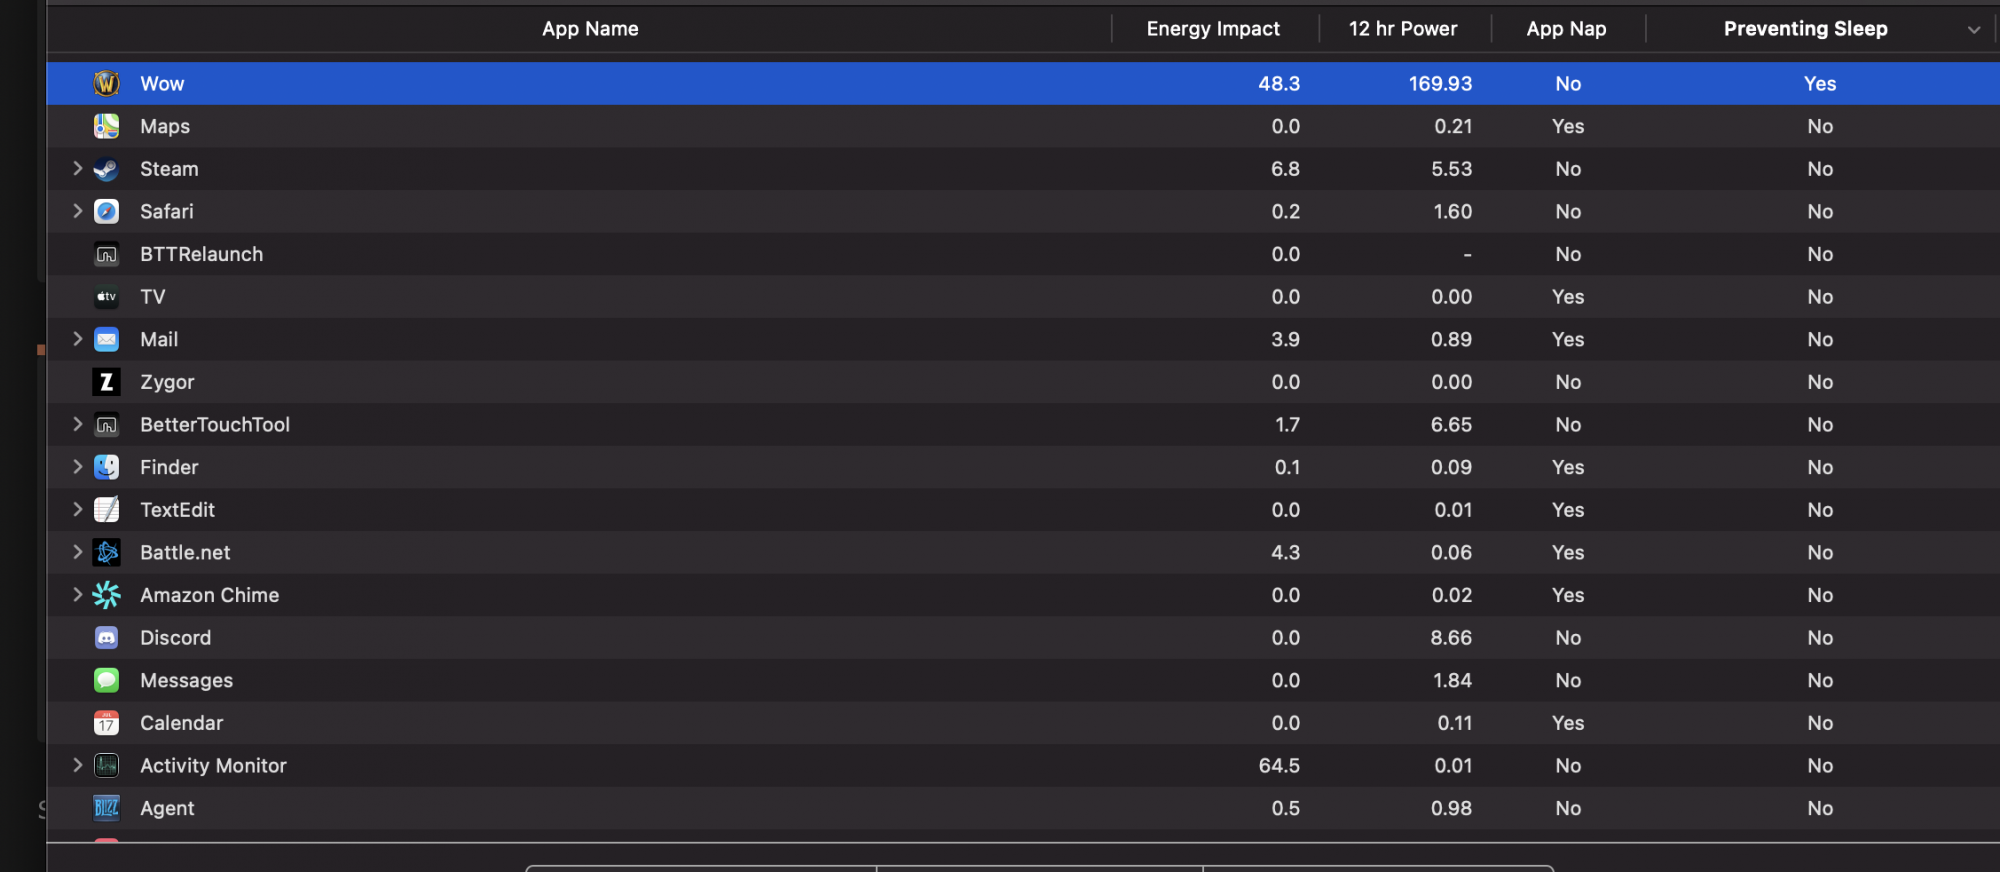Click the TextEdit icon
The height and width of the screenshot is (872, 2000).
tap(106, 510)
